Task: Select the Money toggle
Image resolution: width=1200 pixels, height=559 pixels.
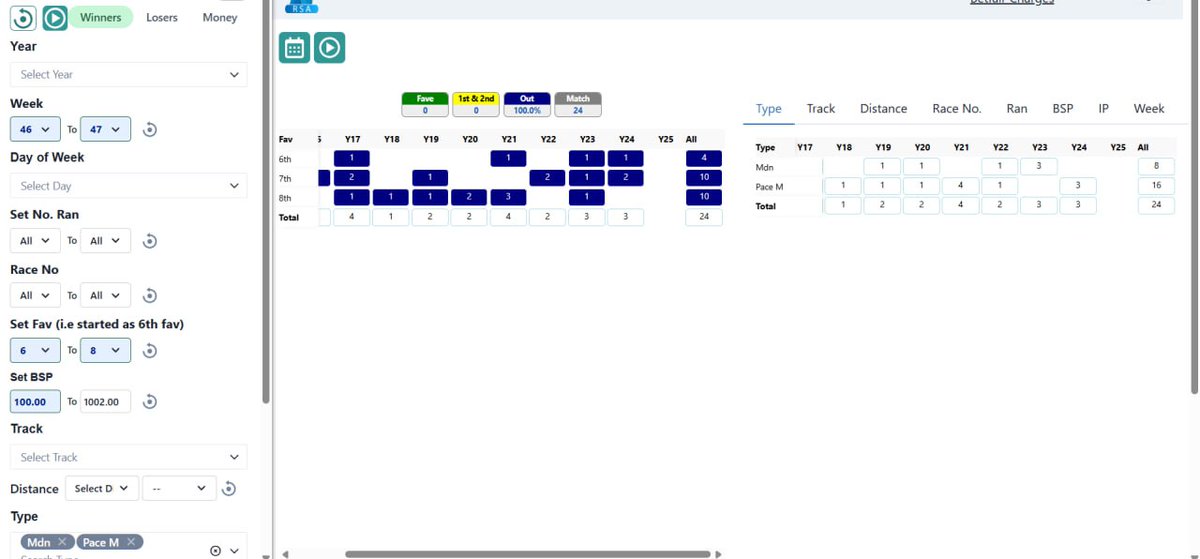Action: tap(220, 18)
